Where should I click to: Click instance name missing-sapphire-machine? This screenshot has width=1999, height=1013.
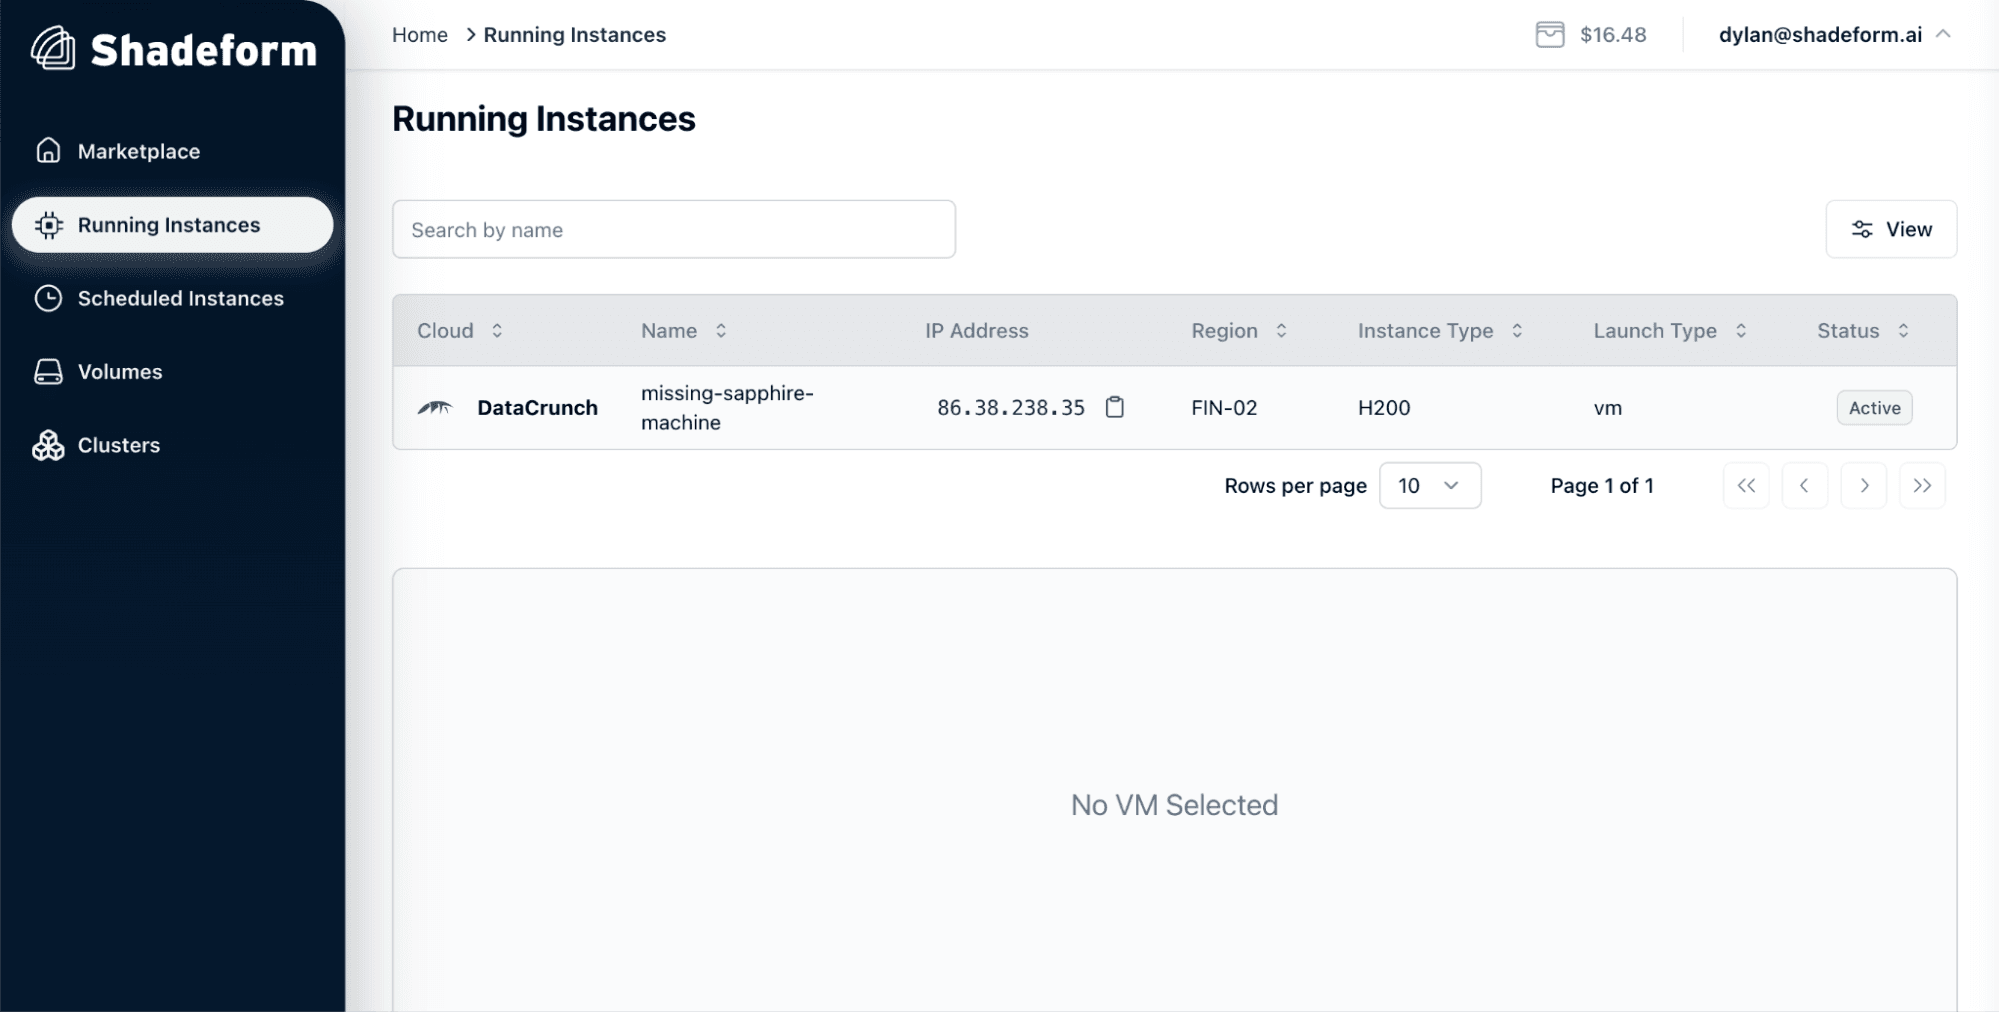727,407
